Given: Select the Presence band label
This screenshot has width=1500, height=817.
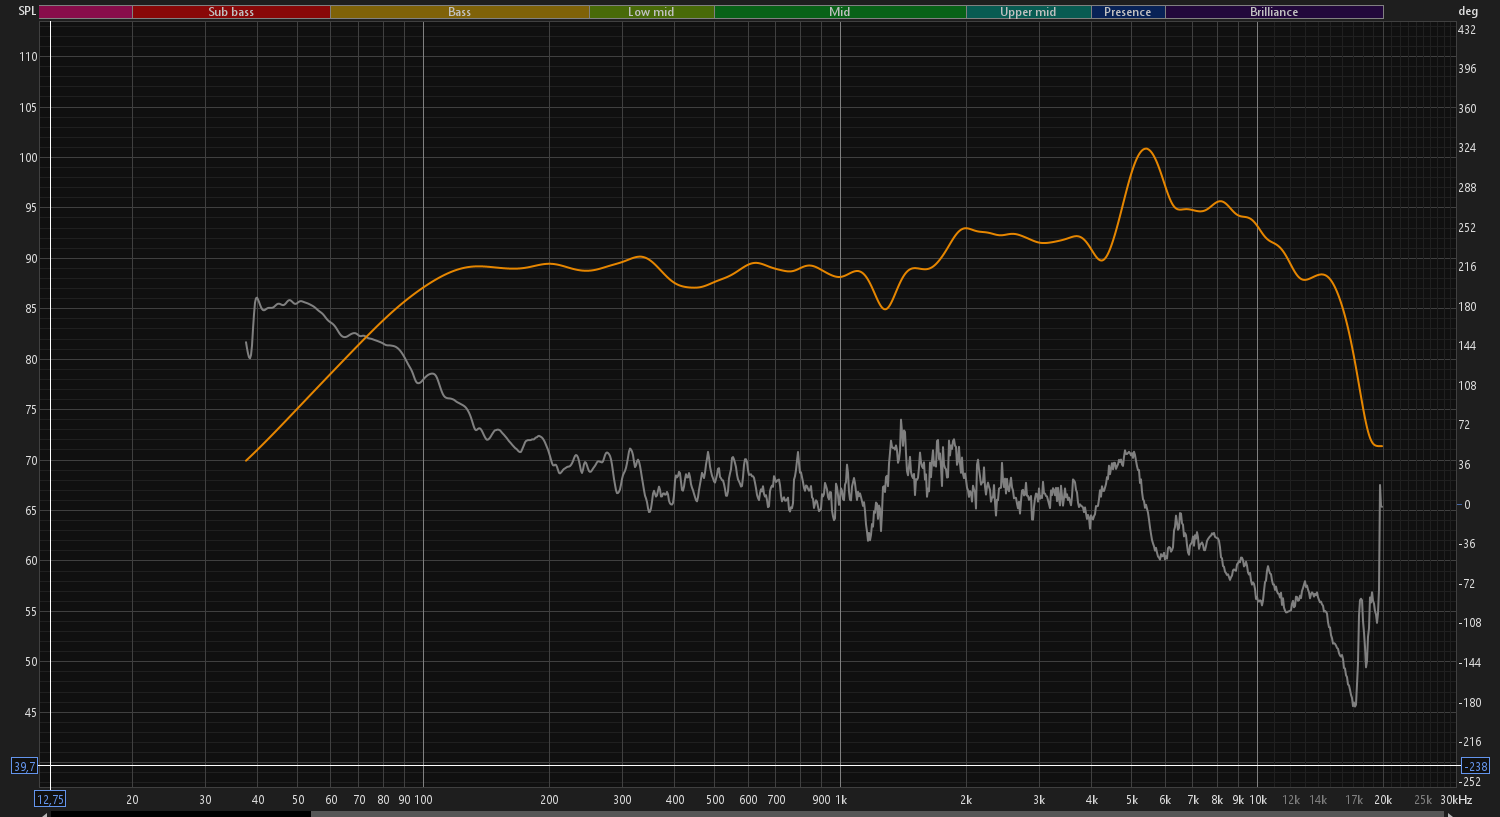Looking at the screenshot, I should [1128, 12].
